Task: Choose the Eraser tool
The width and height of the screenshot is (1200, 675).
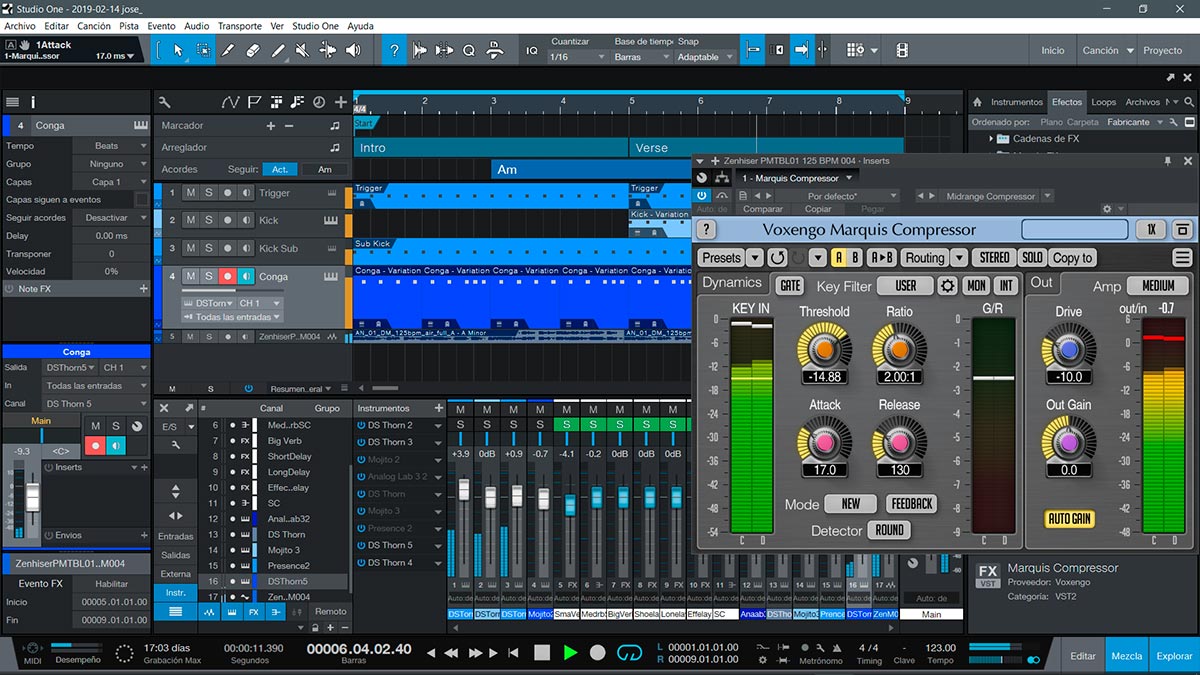Action: click(x=252, y=50)
